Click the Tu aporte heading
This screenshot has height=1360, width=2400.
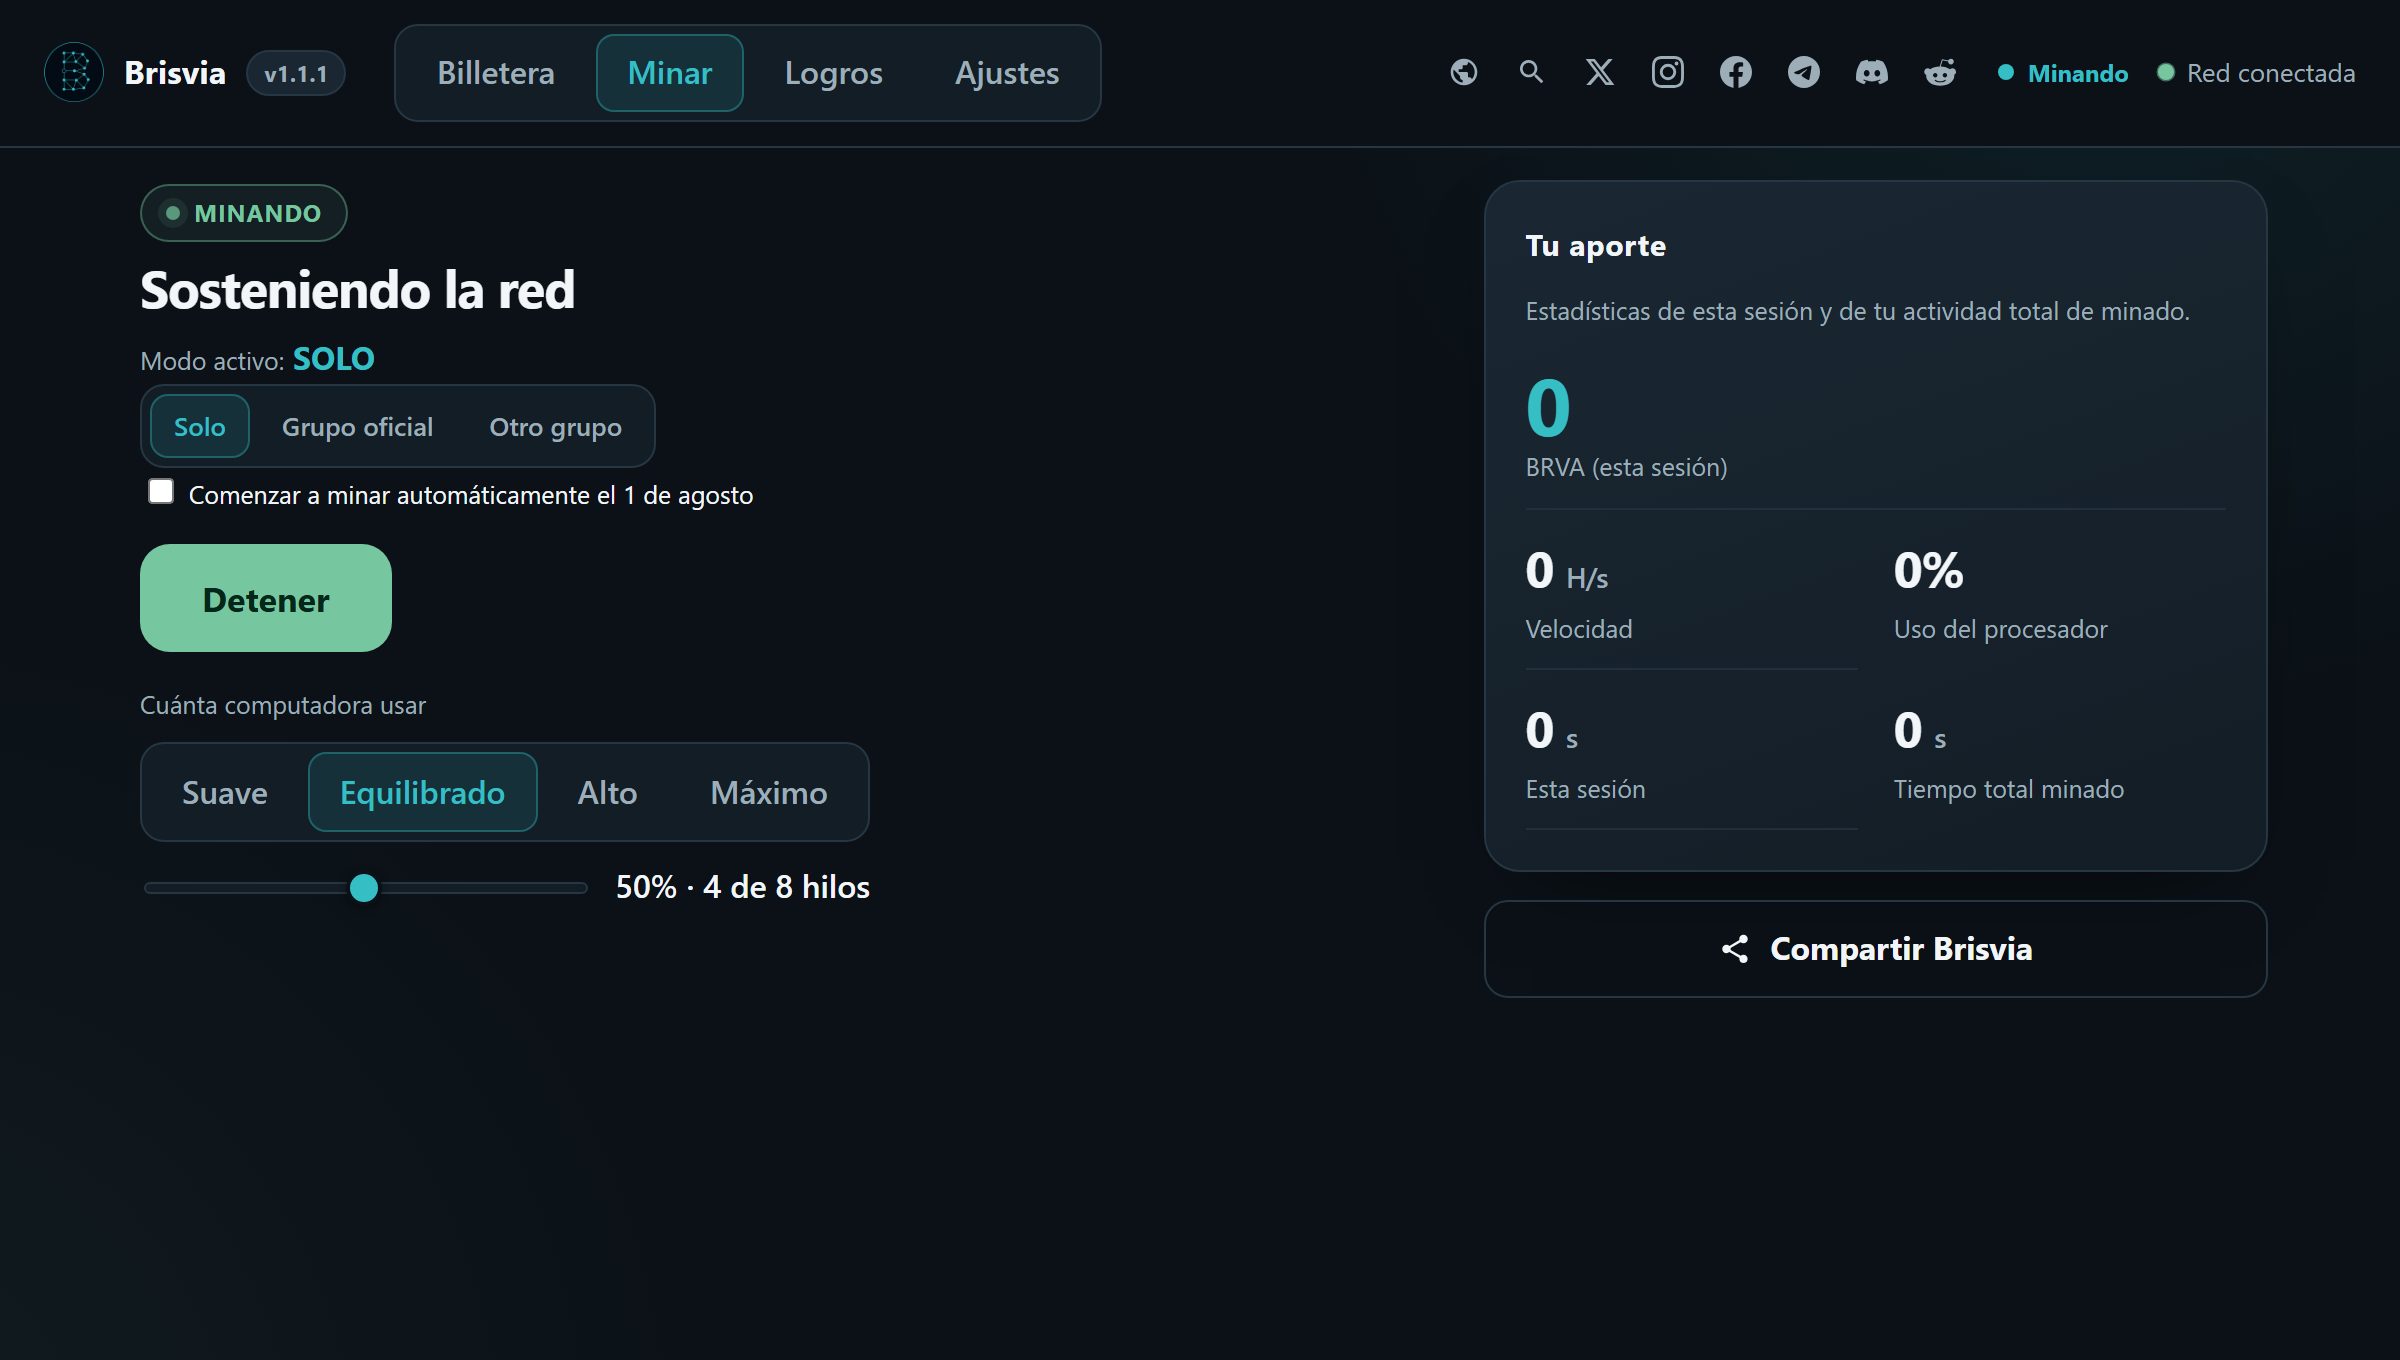1596,246
